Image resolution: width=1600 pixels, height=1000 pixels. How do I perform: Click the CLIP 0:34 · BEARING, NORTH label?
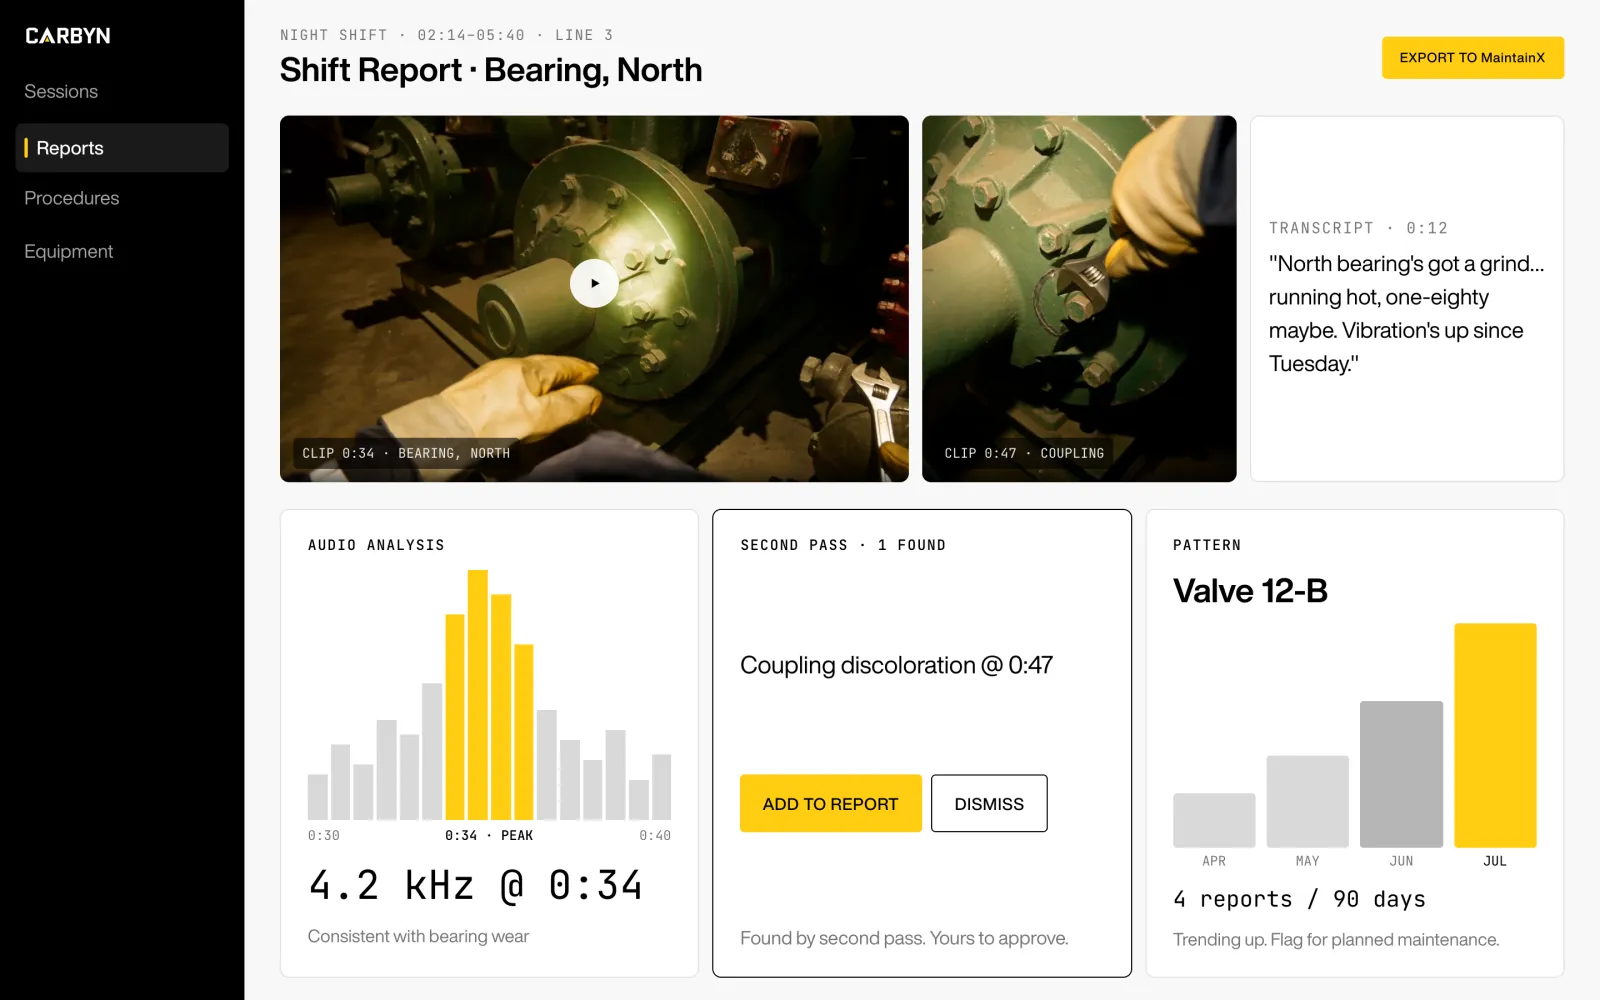tap(406, 453)
